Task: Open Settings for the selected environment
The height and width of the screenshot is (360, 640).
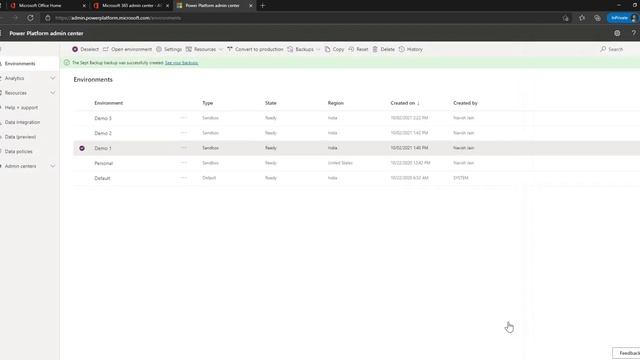Action: tap(169, 49)
